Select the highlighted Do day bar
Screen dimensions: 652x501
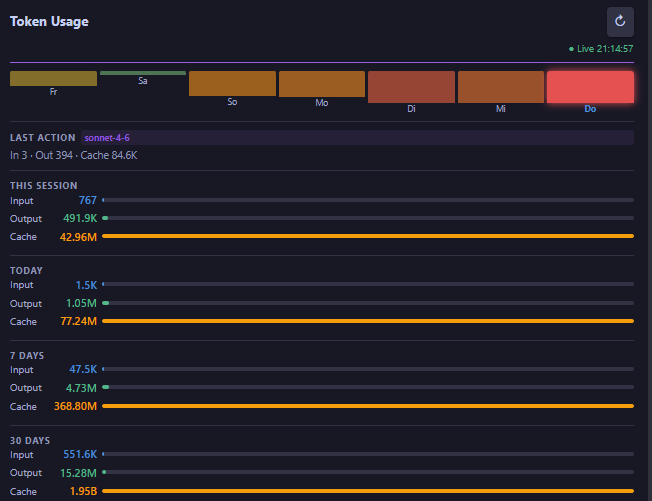(590, 86)
